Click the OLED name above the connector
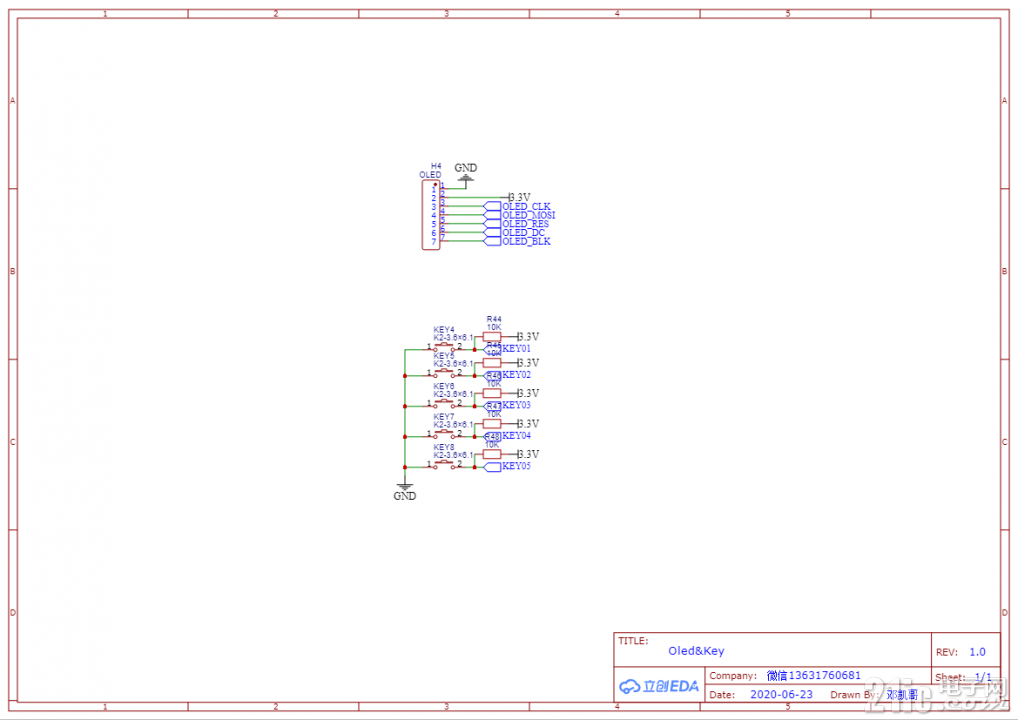Viewport: 1018px width, 720px height. (x=430, y=175)
